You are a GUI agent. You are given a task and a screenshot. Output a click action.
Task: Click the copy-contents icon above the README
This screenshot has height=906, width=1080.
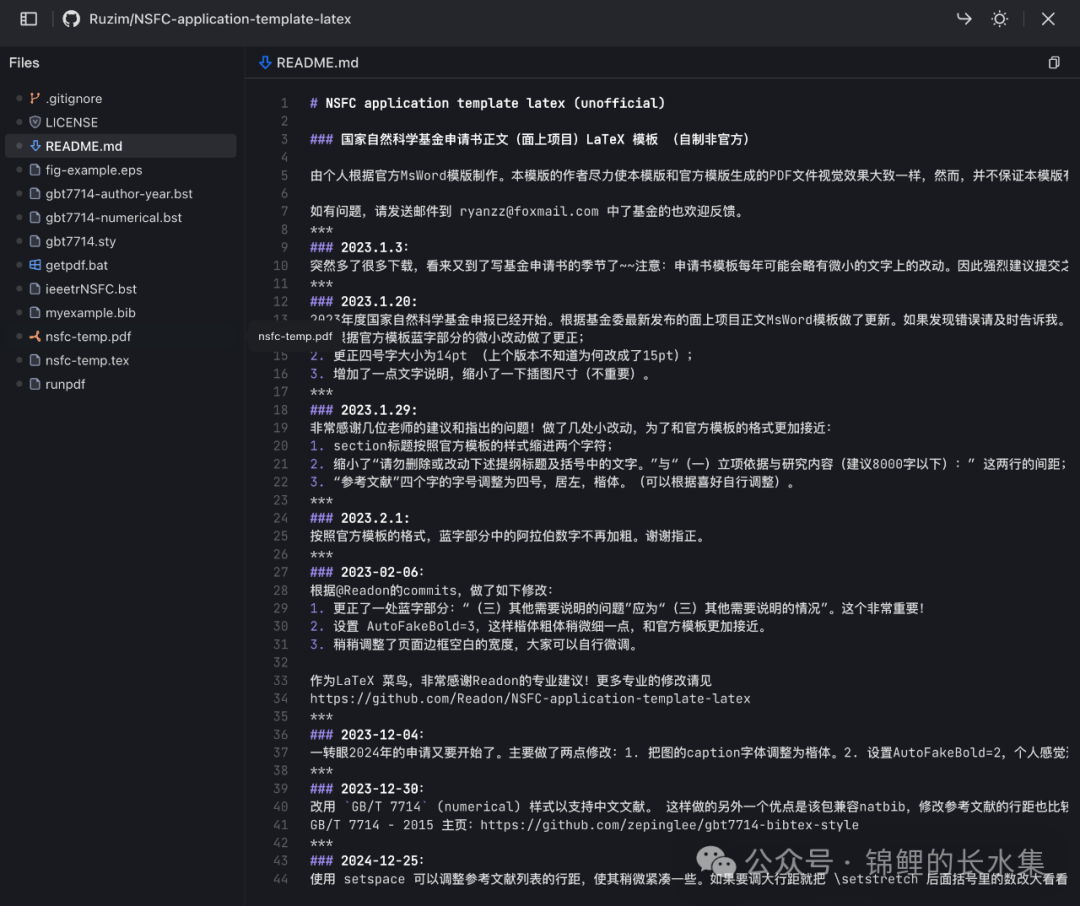click(1053, 62)
